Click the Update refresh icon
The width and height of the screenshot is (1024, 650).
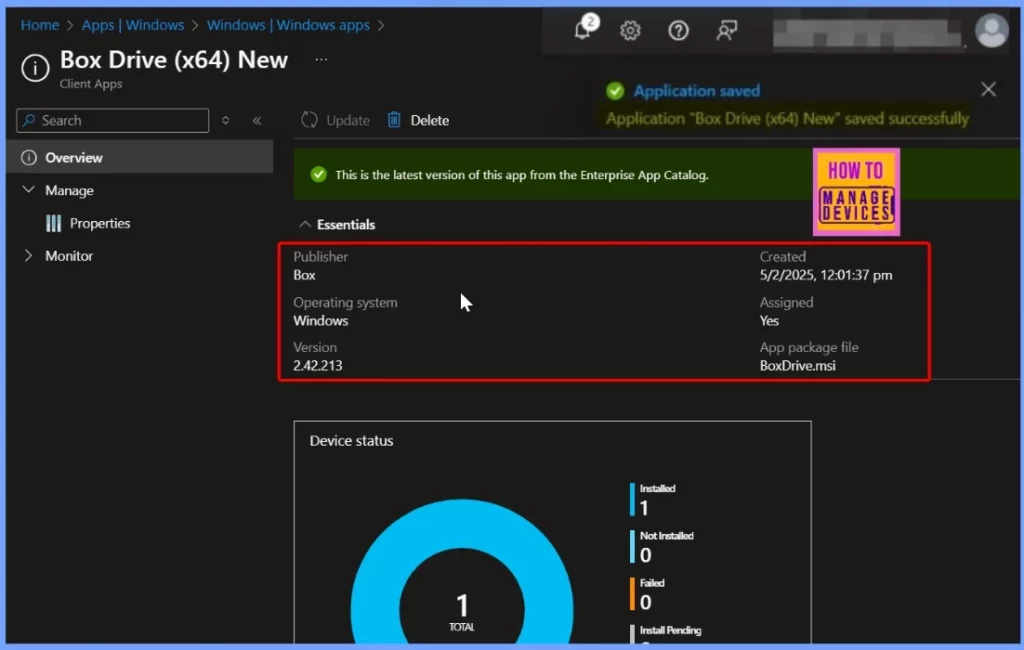[310, 120]
